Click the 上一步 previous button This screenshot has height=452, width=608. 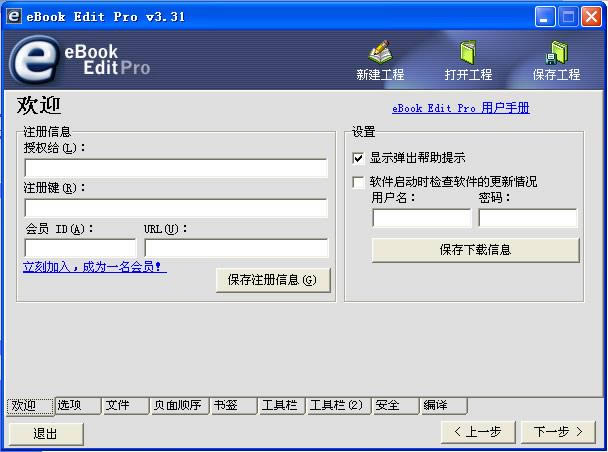point(478,432)
